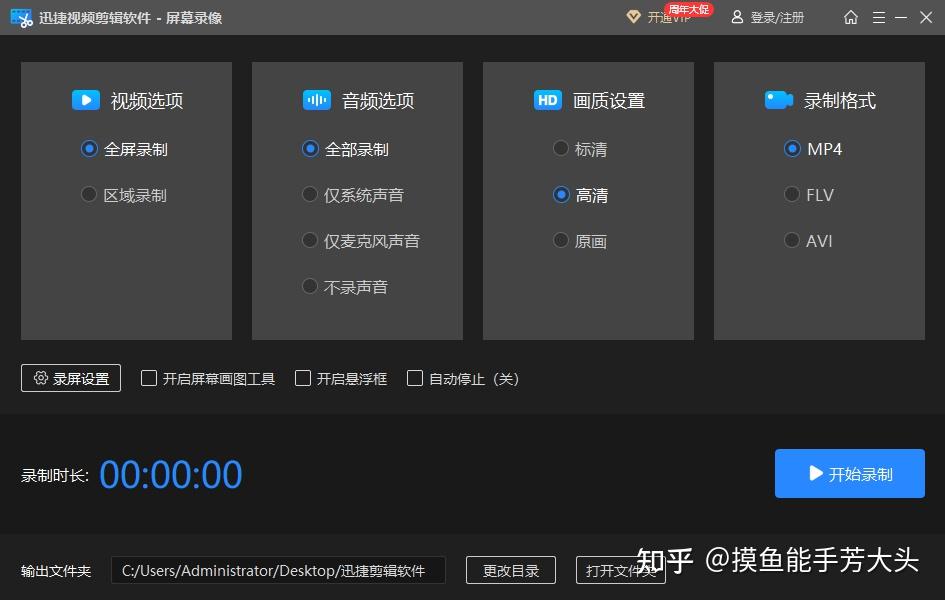This screenshot has width=945, height=600.
Task: Click 开始录制 start recording button
Action: click(x=850, y=473)
